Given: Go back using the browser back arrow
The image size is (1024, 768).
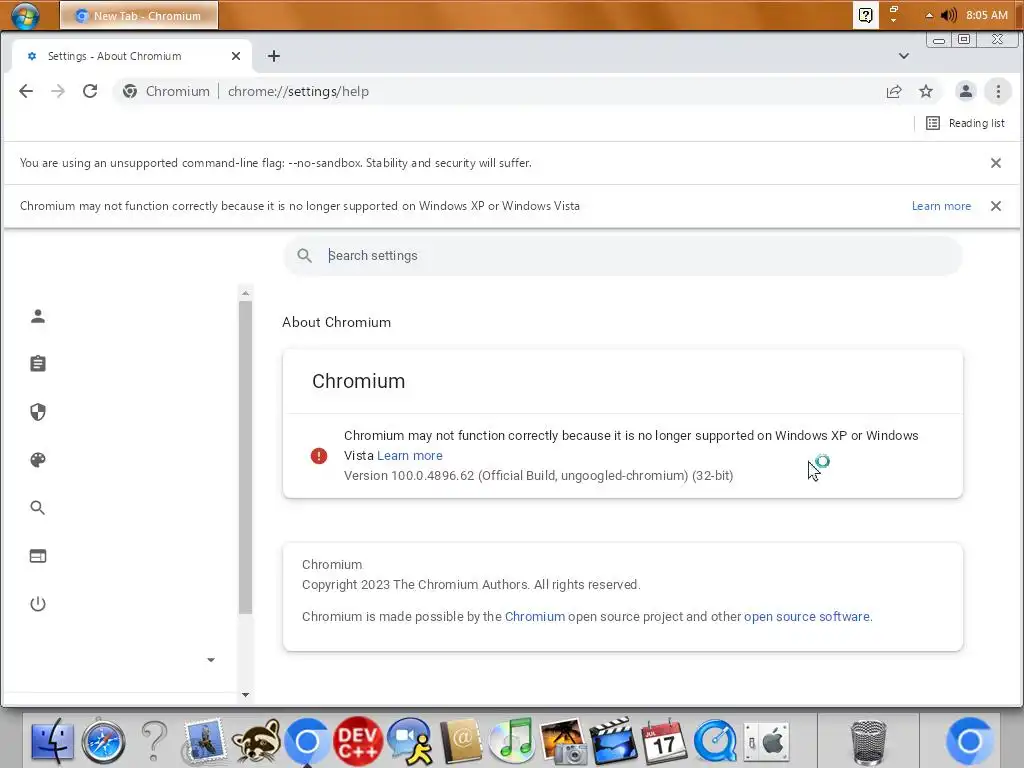Looking at the screenshot, I should tap(26, 91).
